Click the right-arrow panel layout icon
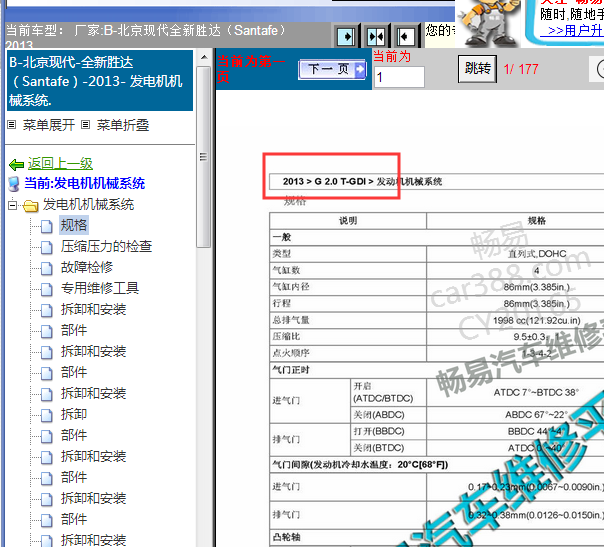Screen dimensions: 604x547 click(346, 37)
